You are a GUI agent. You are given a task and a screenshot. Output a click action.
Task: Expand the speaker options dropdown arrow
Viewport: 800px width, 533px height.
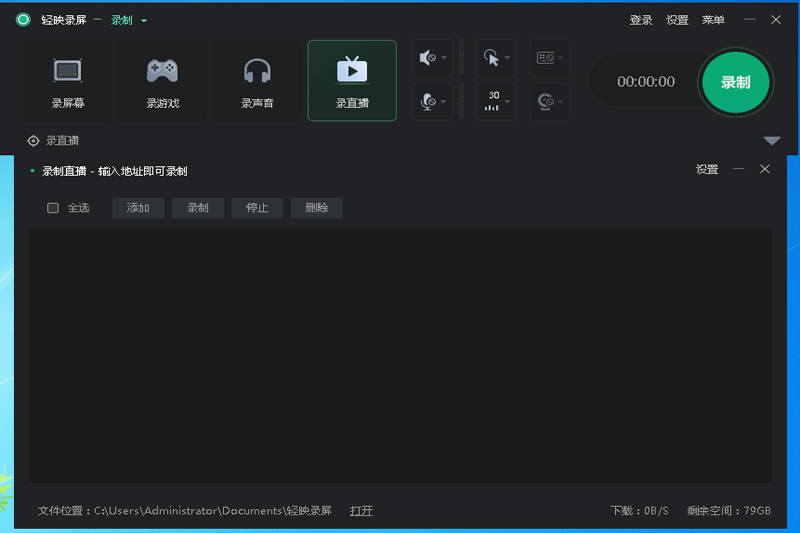pyautogui.click(x=445, y=58)
